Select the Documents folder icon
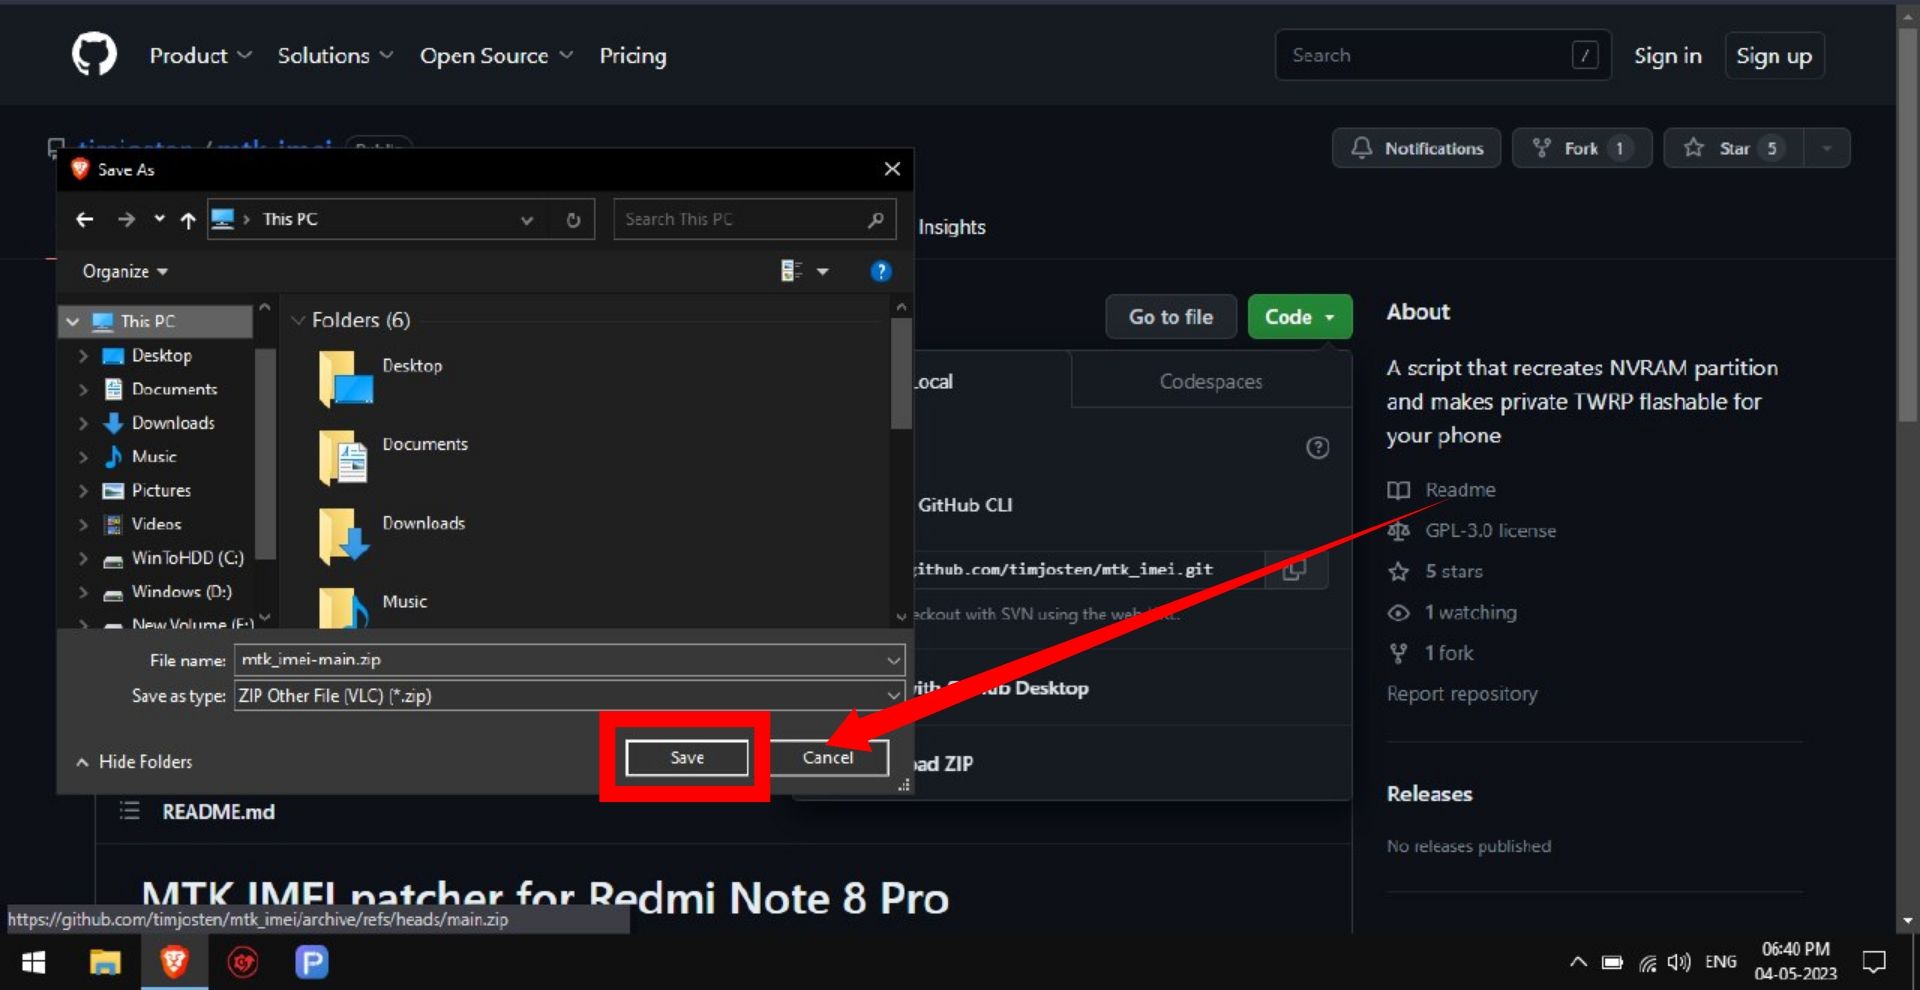This screenshot has width=1920, height=990. tap(345, 457)
